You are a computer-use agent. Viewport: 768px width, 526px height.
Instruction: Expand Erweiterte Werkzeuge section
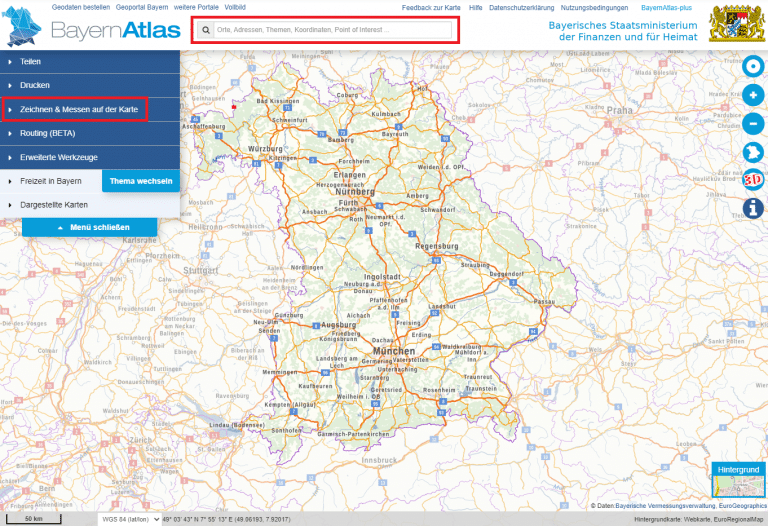pyautogui.click(x=90, y=157)
